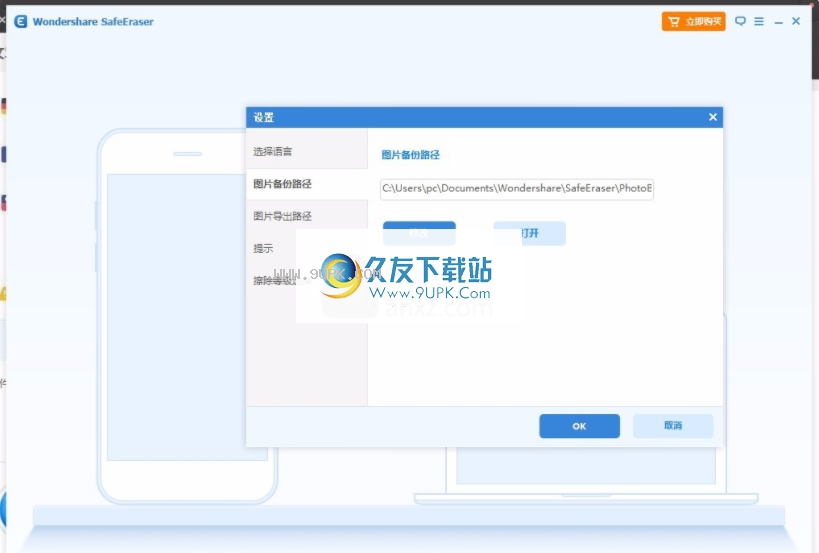Click the Wondershare SafeEraser logo icon
The image size is (819, 553).
tap(20, 21)
